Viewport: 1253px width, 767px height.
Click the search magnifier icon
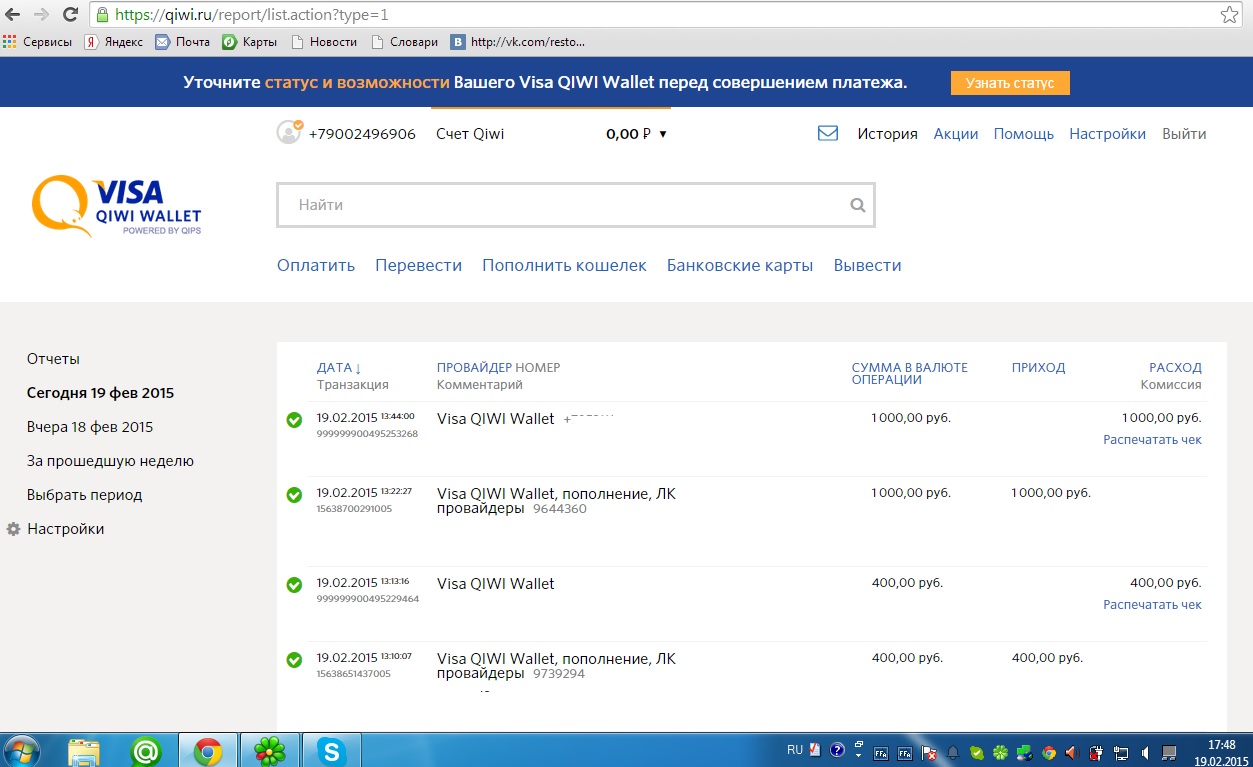(x=857, y=205)
